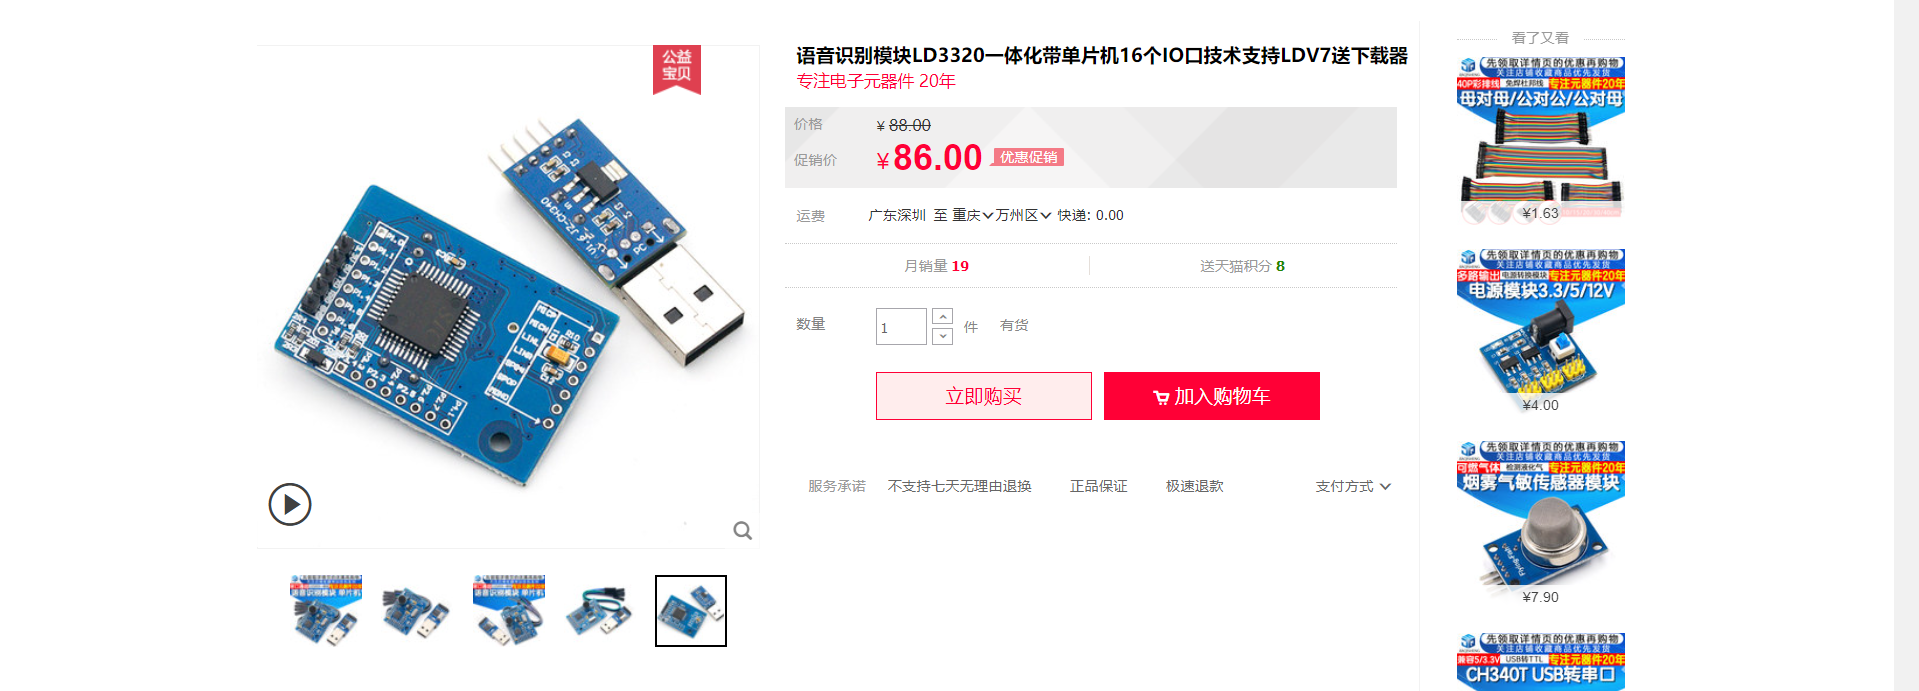
Task: Open the 烟雾气敏传感器模块 recommended product
Action: 1541,523
